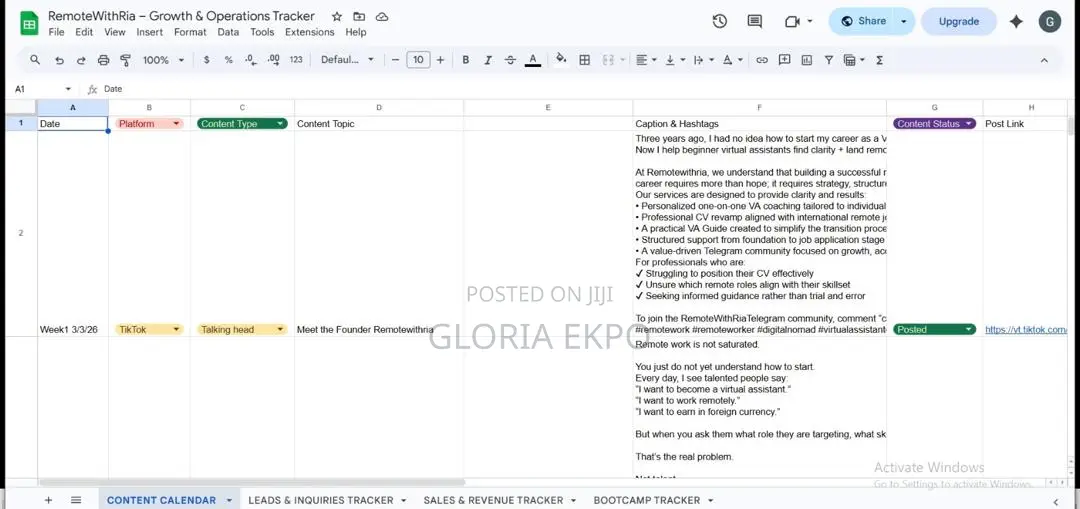The image size is (1080, 509).
Task: Insert a link
Action: click(x=762, y=60)
